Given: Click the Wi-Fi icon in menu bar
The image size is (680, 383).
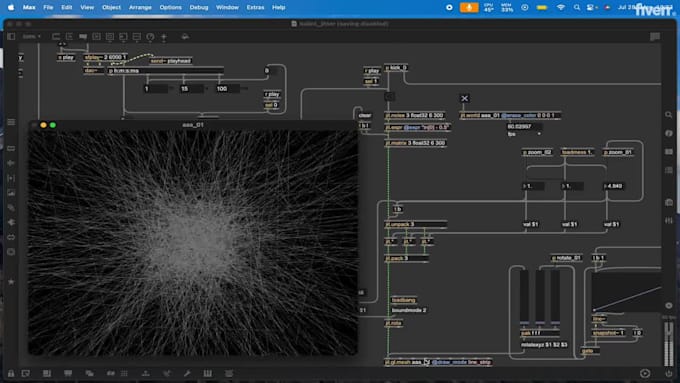Looking at the screenshot, I should (x=561, y=7).
